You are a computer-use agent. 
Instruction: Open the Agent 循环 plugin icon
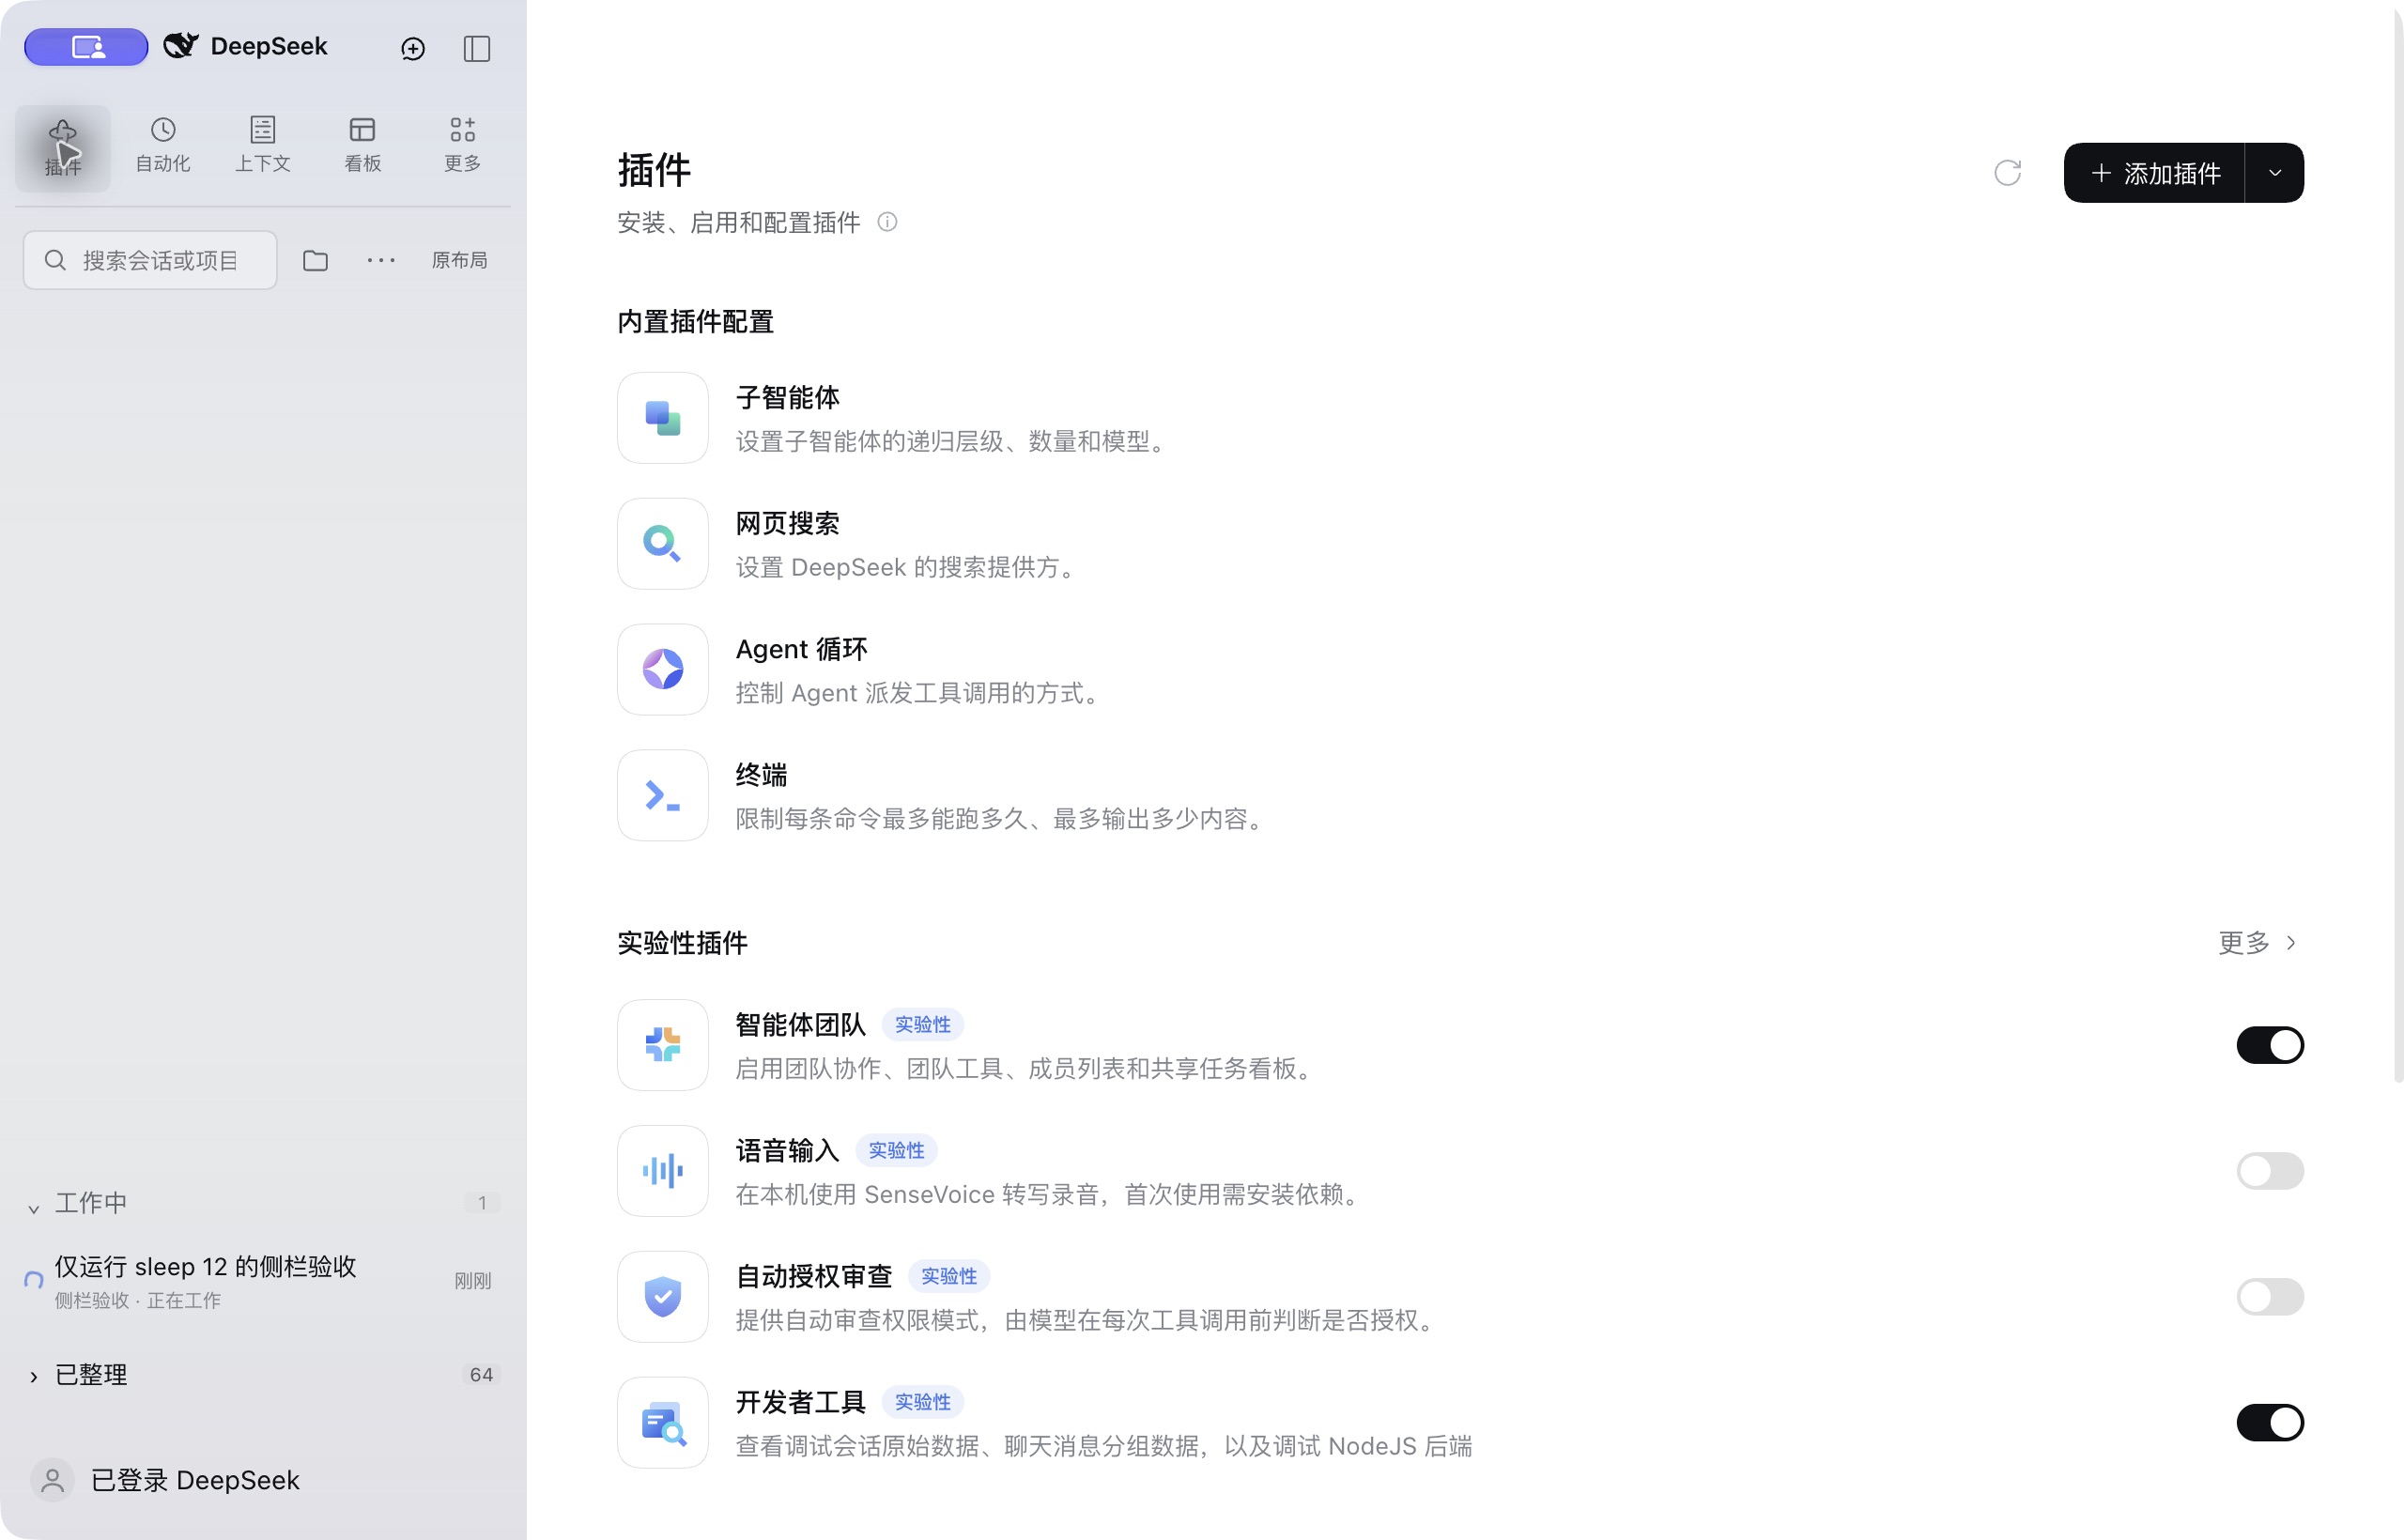tap(663, 670)
